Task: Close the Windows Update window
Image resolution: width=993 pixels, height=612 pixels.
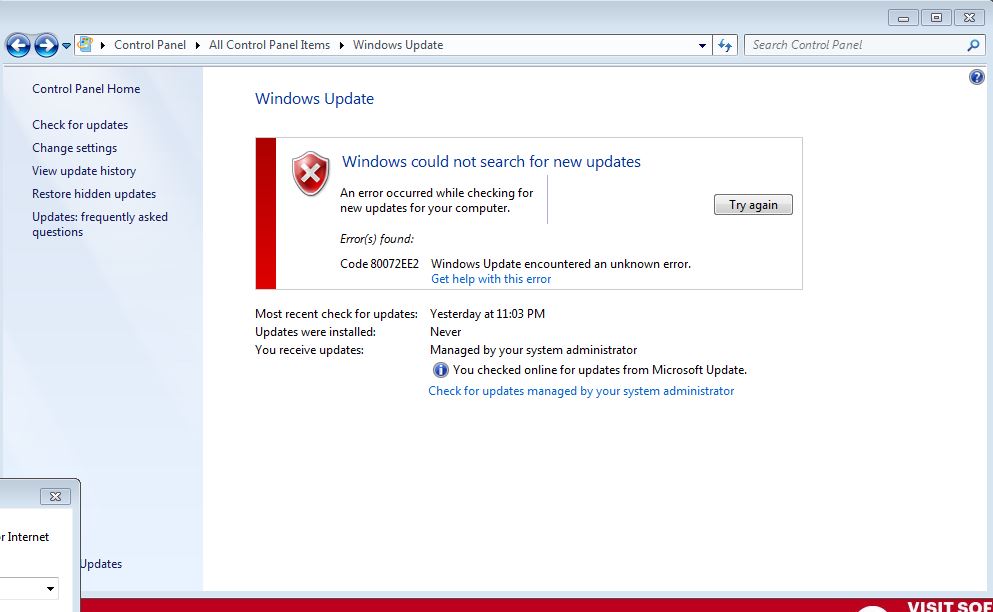Action: point(969,18)
